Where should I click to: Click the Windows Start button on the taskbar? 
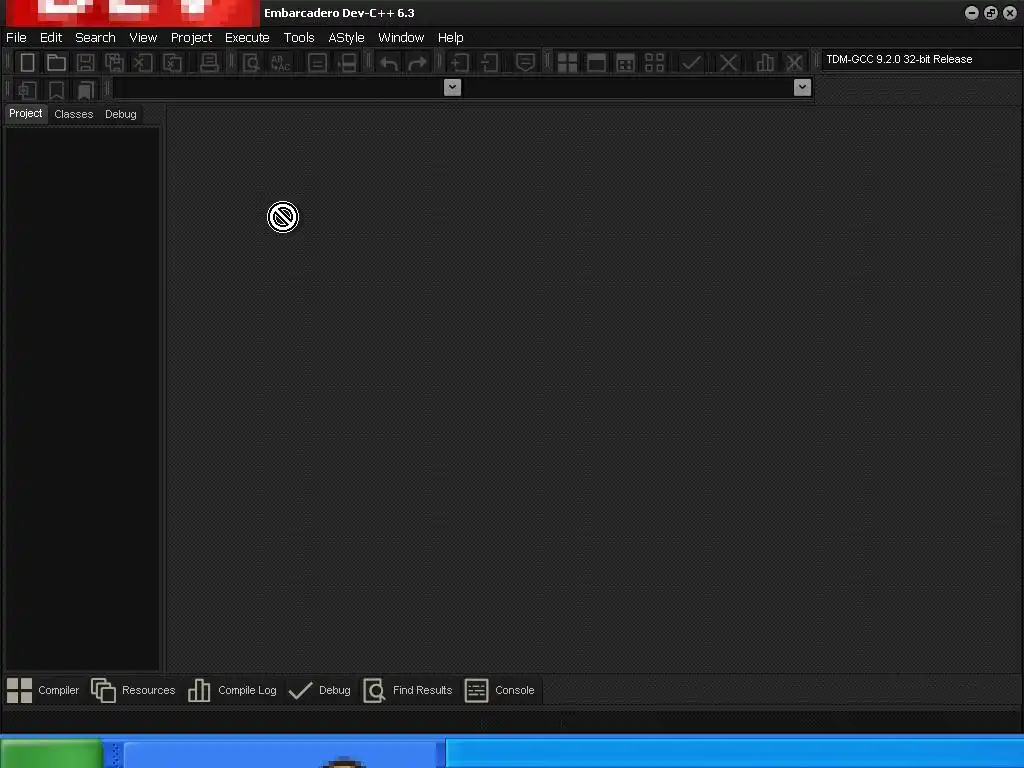pos(51,753)
